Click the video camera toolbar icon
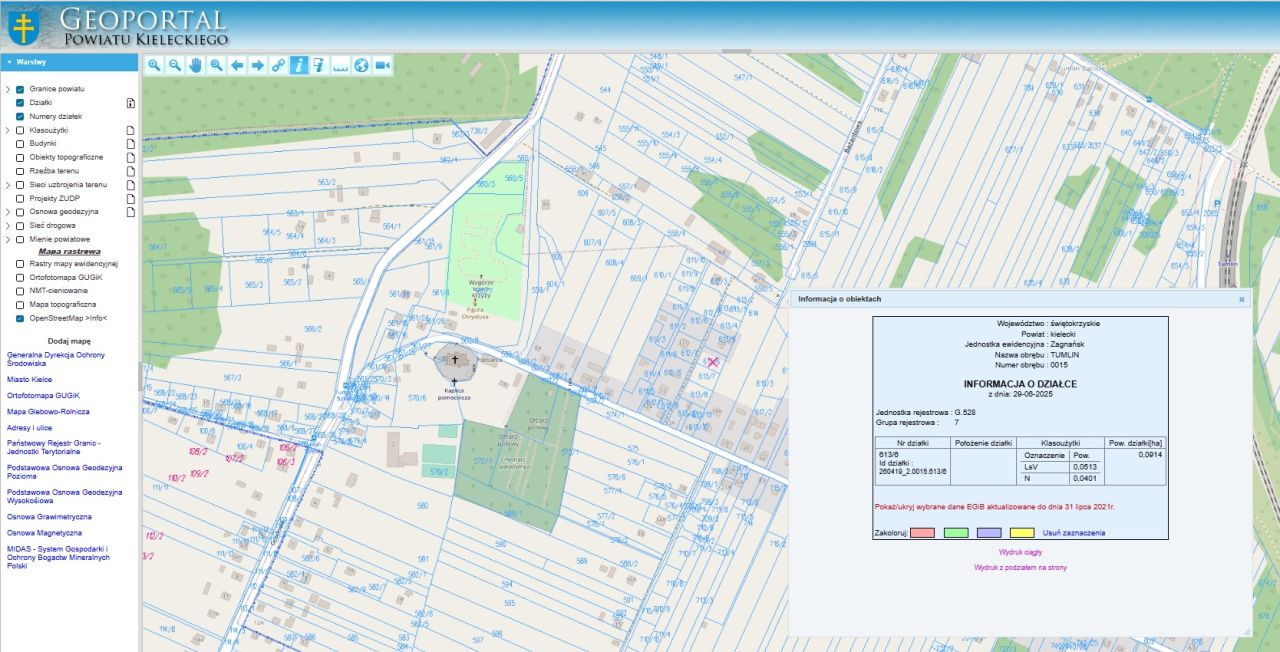Image resolution: width=1280 pixels, height=652 pixels. (x=382, y=65)
